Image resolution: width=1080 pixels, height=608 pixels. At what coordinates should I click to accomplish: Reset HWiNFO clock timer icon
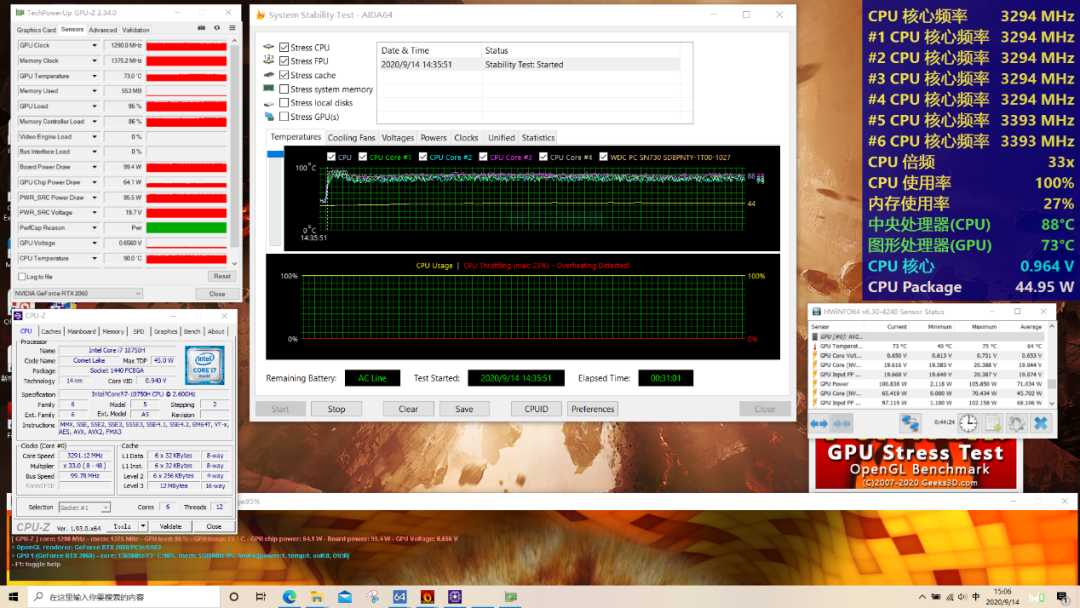click(x=968, y=423)
